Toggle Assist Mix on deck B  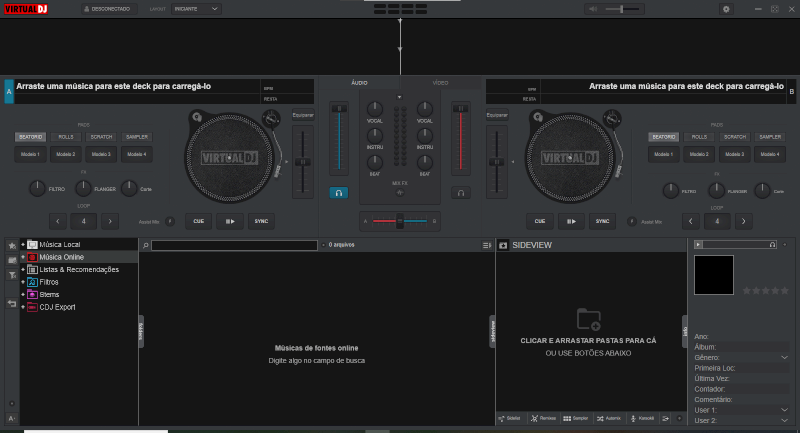[x=631, y=221]
